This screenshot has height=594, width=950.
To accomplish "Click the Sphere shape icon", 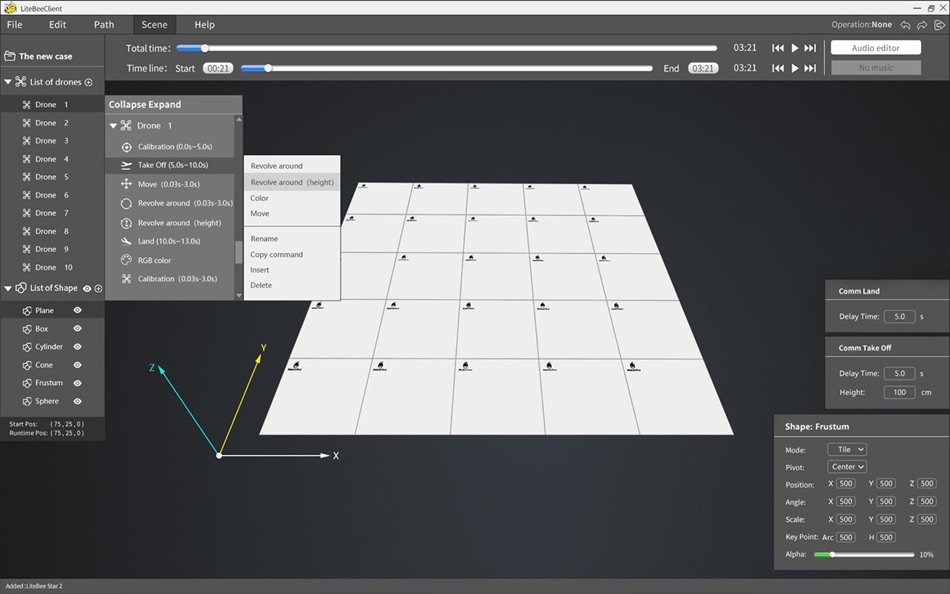I will point(27,402).
